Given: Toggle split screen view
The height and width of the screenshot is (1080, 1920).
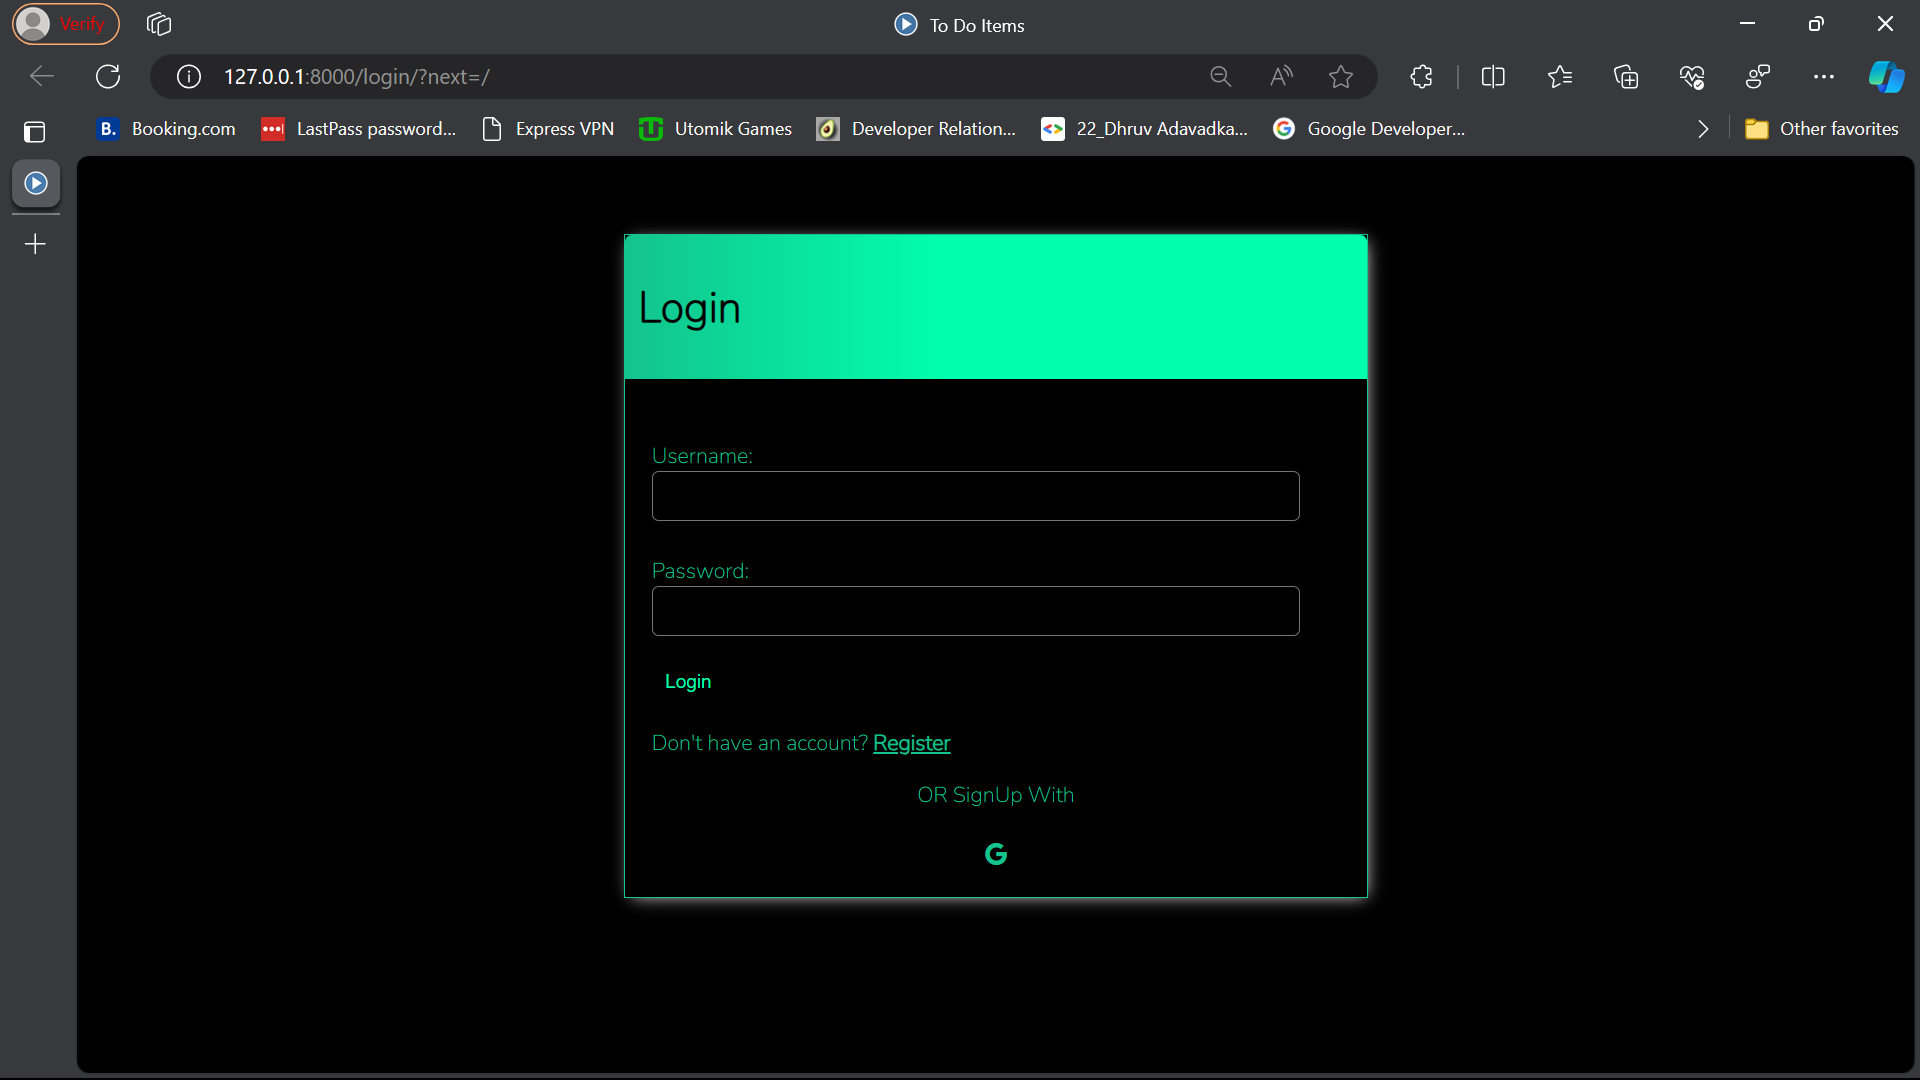Looking at the screenshot, I should [1493, 77].
